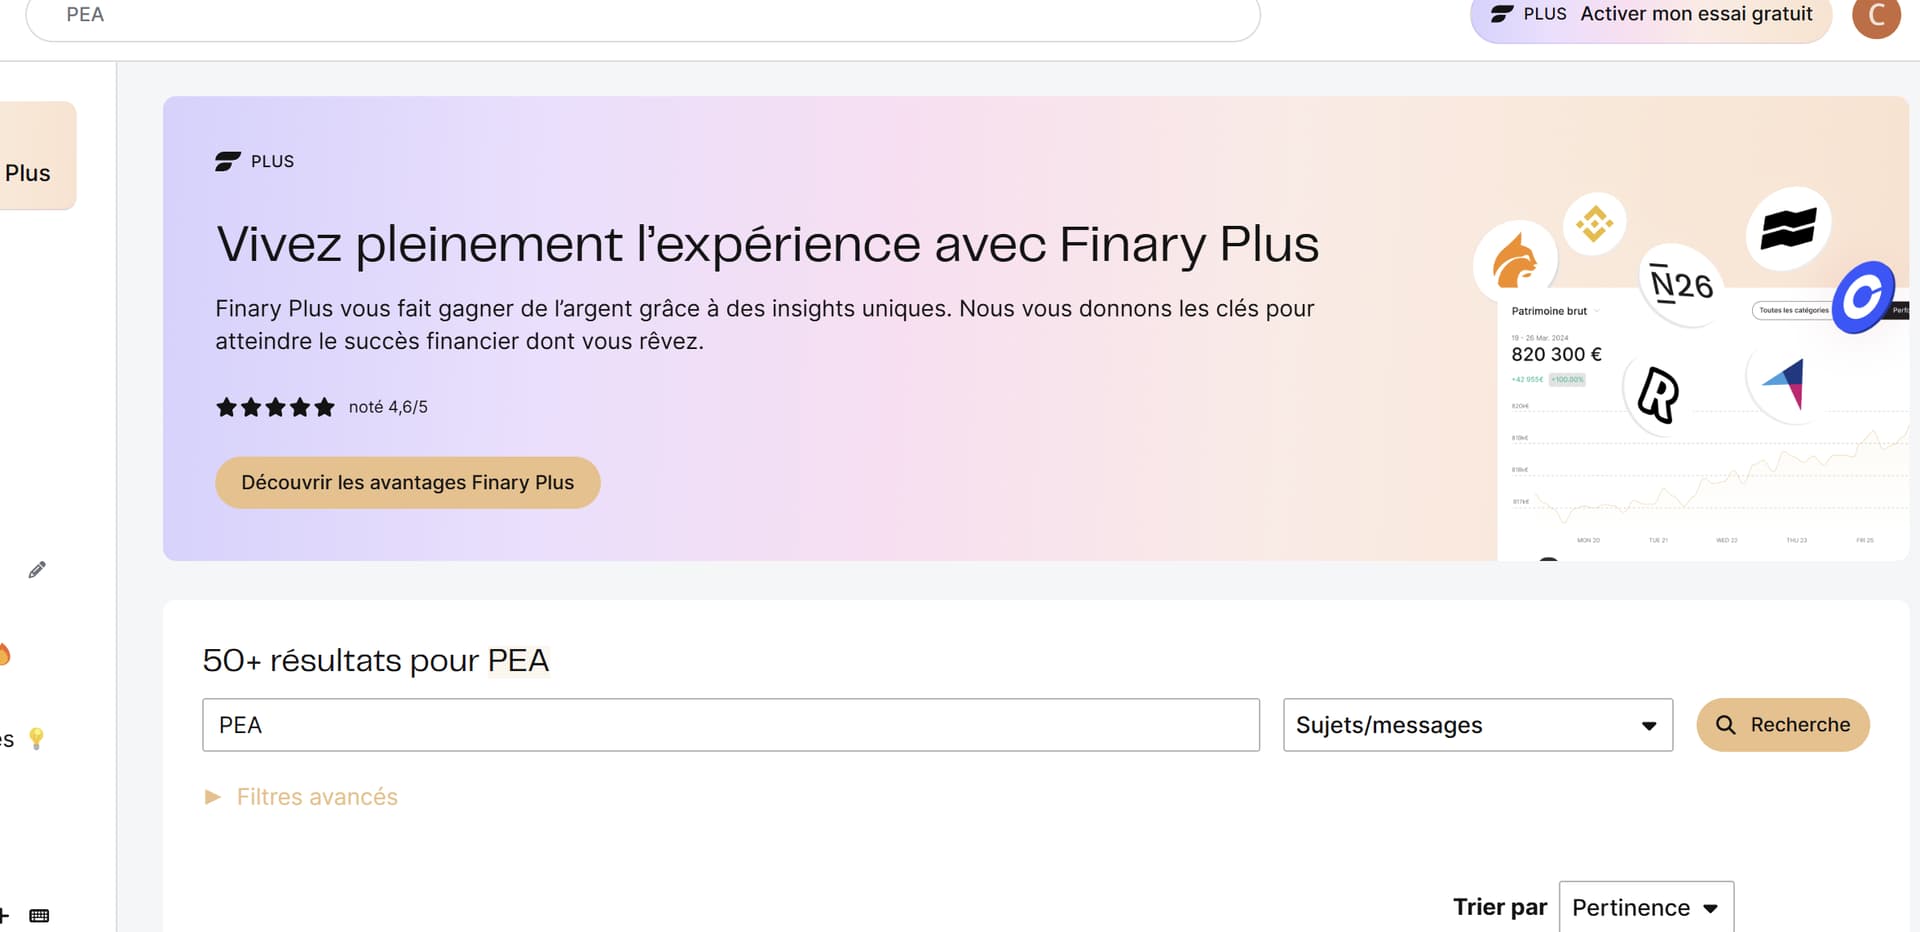Image resolution: width=1920 pixels, height=932 pixels.
Task: Click the N26 logo in the banner
Action: [x=1681, y=285]
